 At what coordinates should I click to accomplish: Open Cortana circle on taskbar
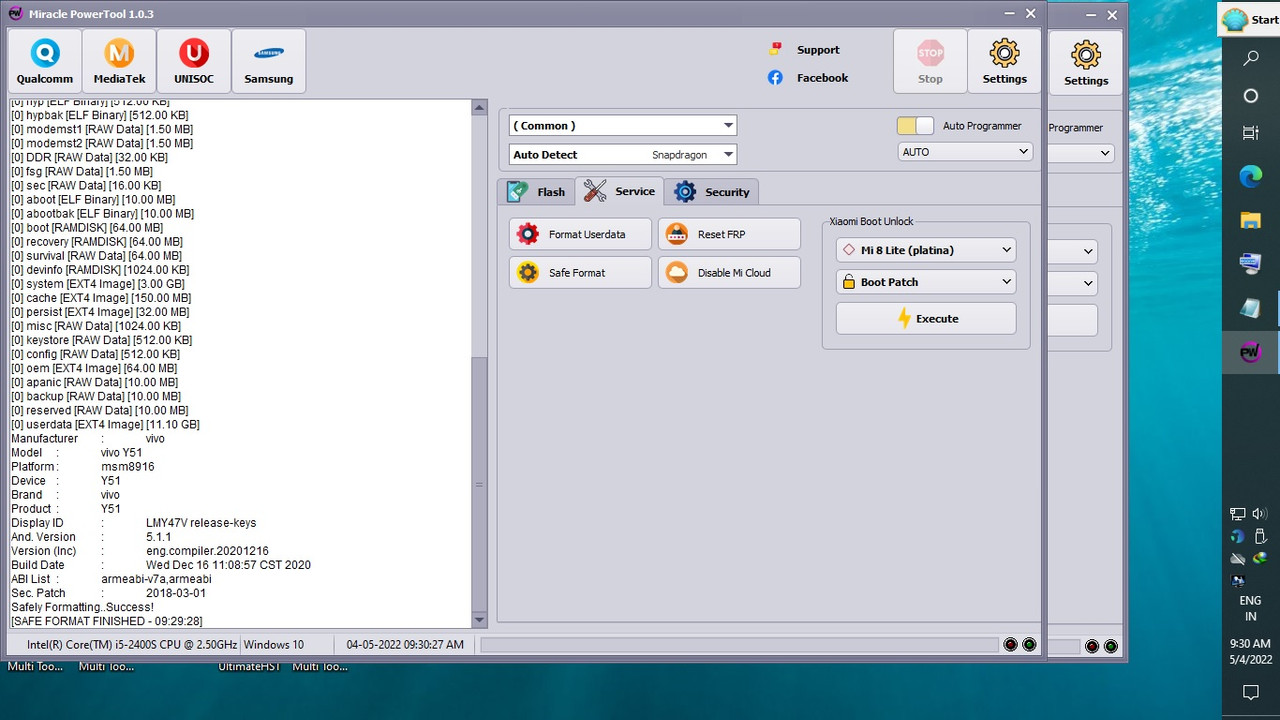click(x=1251, y=96)
